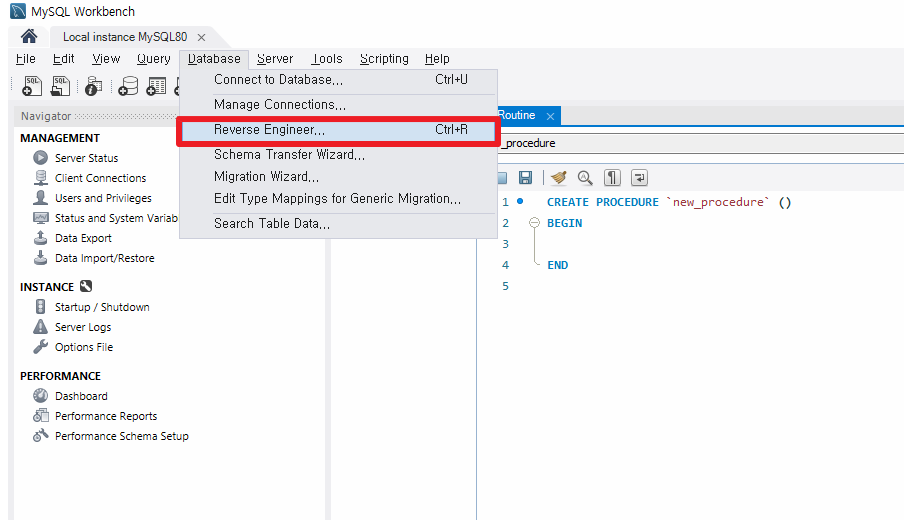The height and width of the screenshot is (520, 904).
Task: Open the Edit menu
Action: click(63, 59)
